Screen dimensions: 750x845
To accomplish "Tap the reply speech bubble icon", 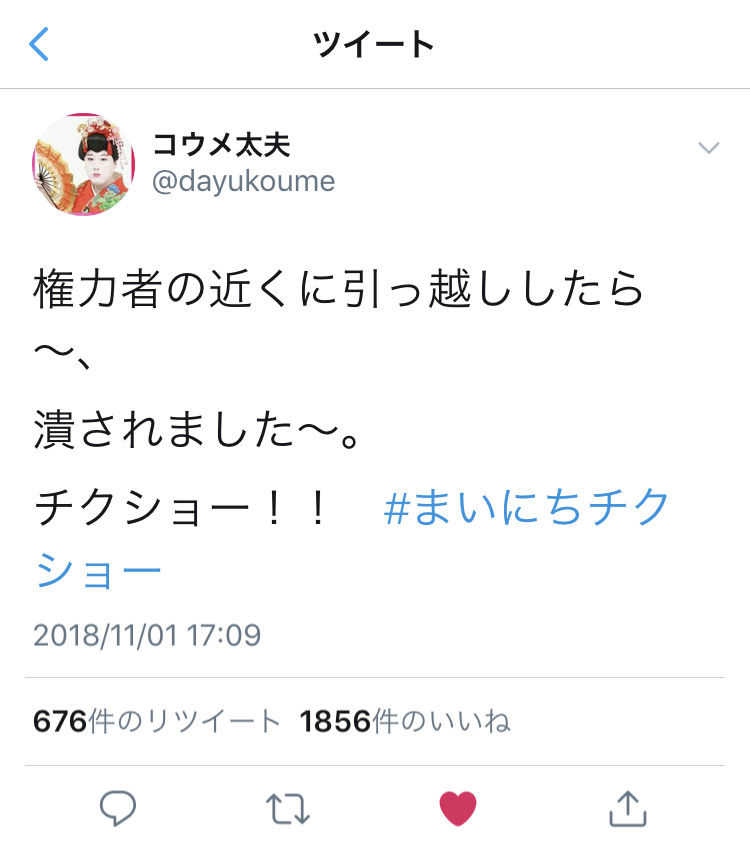I will point(117,808).
